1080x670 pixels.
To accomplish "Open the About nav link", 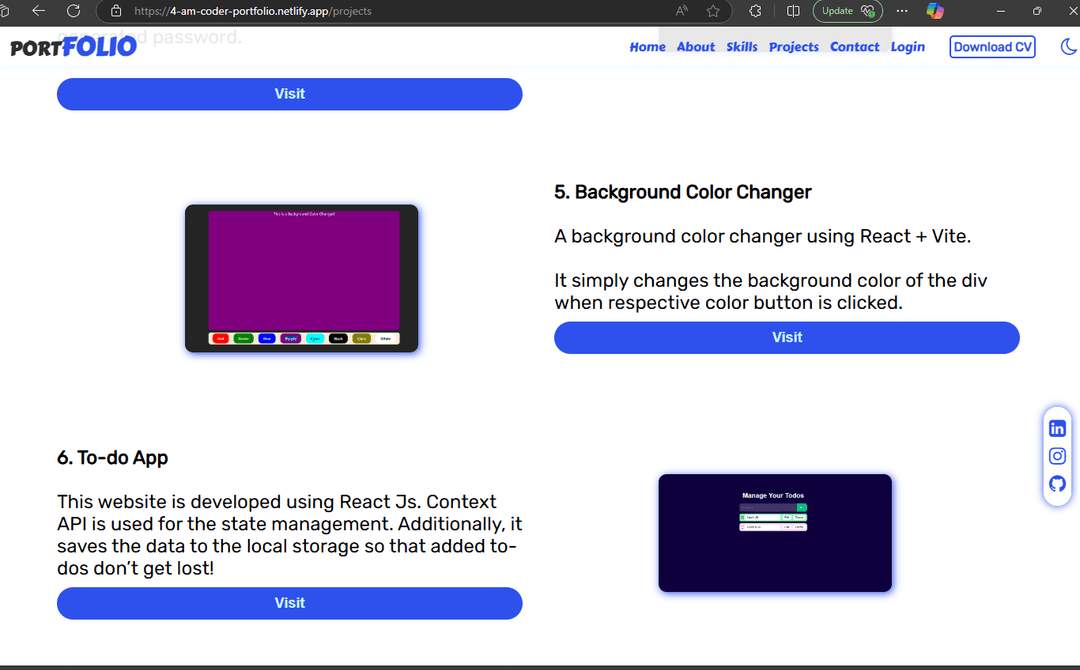I will (696, 47).
